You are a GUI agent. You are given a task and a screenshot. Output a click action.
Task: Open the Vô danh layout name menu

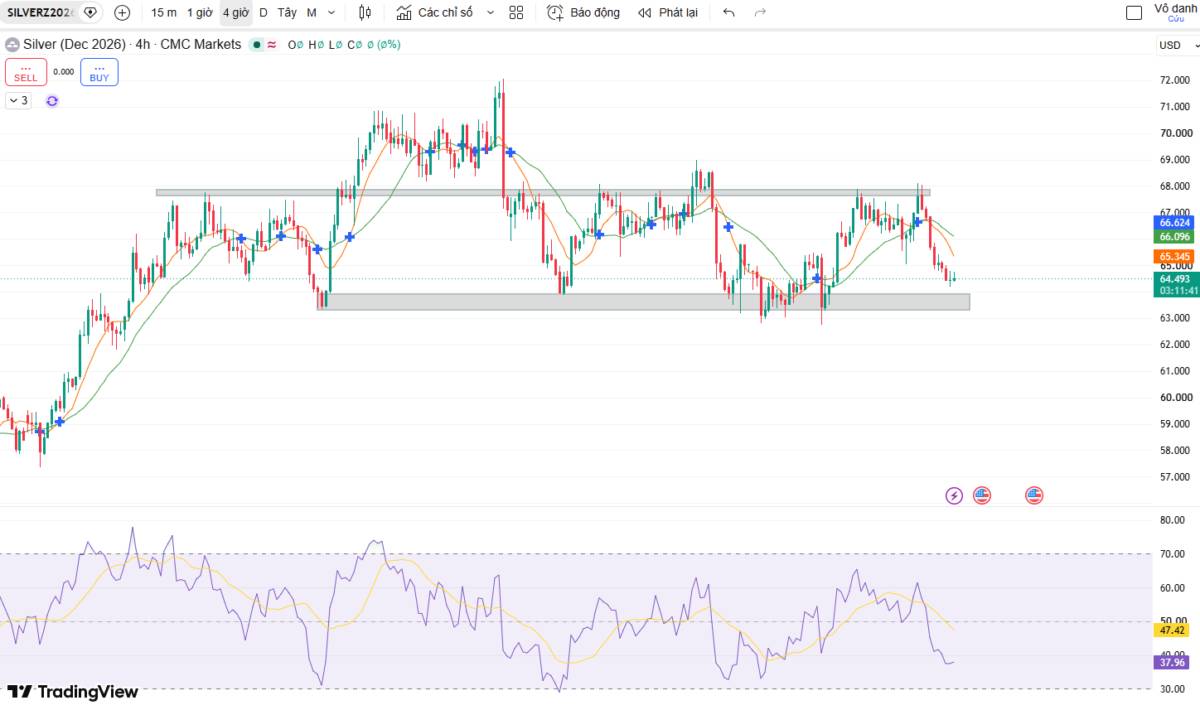click(1175, 8)
